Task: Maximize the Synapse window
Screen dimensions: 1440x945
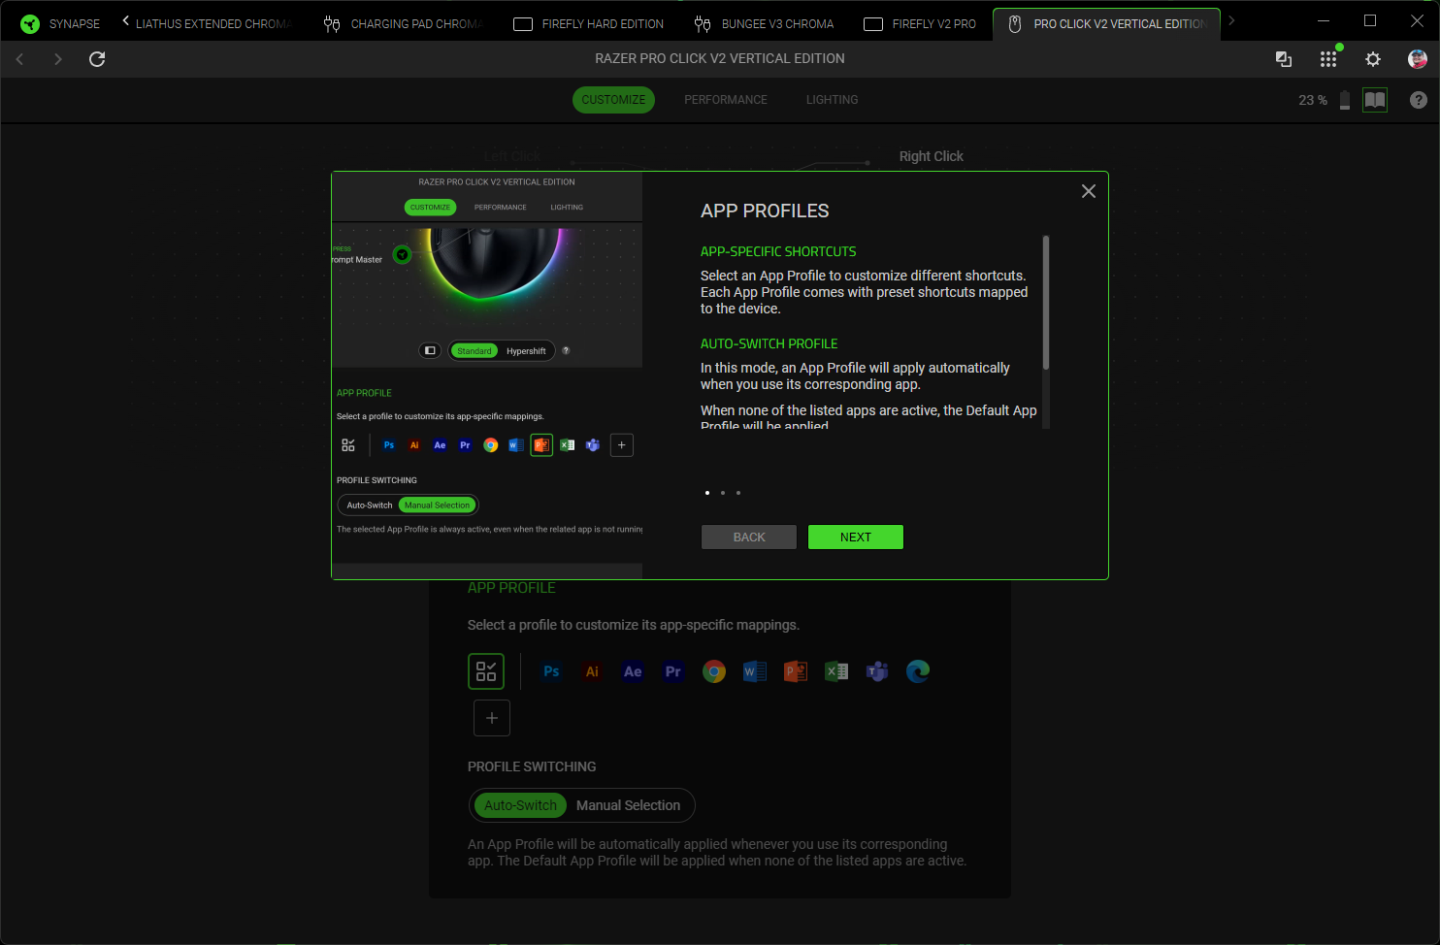Action: (x=1370, y=21)
